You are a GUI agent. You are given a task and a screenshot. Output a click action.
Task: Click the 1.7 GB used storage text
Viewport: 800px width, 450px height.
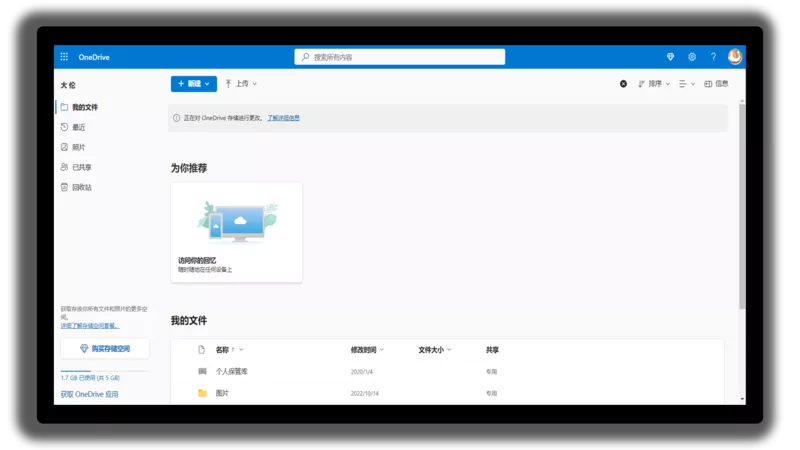(x=90, y=378)
